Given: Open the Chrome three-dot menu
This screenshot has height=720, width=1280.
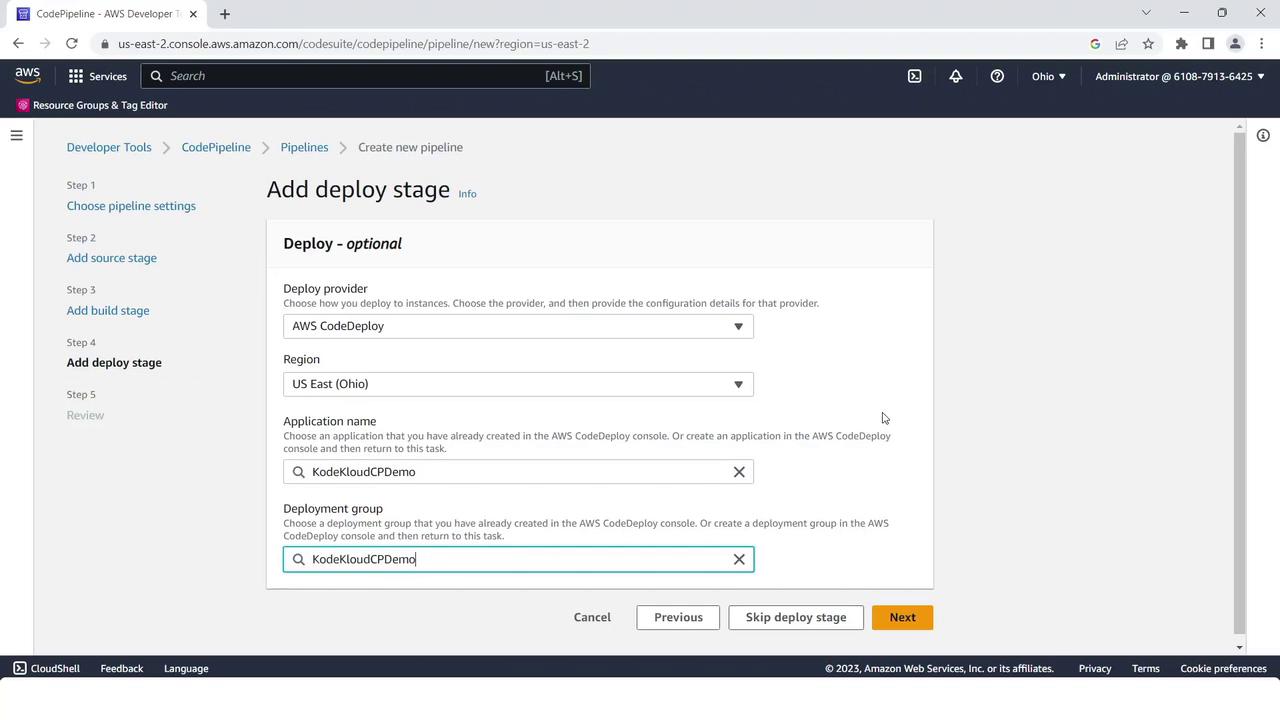Looking at the screenshot, I should tap(1263, 44).
